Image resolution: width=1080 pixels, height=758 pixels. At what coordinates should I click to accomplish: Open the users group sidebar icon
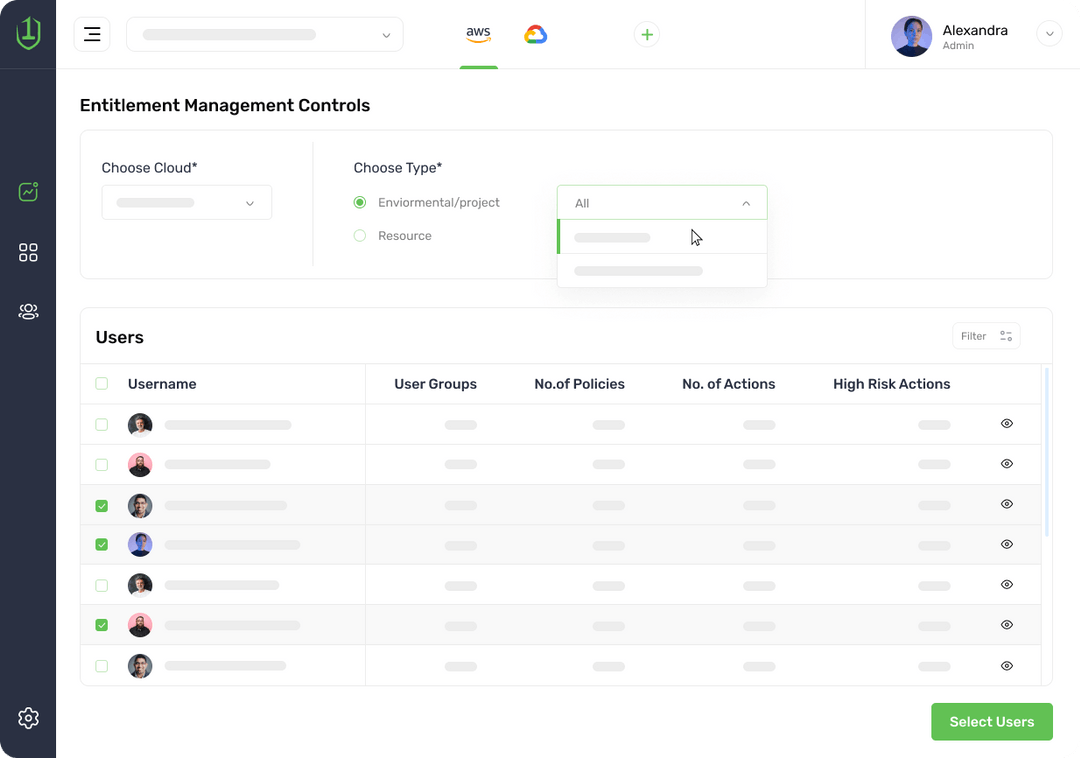[28, 312]
